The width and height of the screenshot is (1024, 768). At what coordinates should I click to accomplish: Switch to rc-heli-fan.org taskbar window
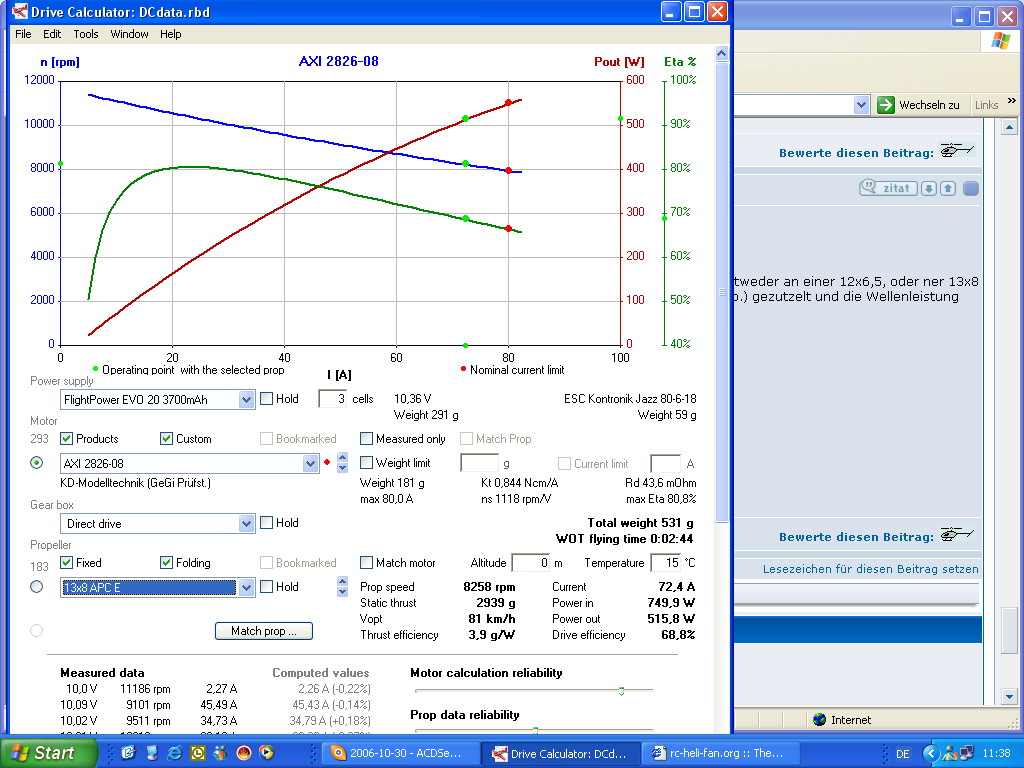click(723, 753)
